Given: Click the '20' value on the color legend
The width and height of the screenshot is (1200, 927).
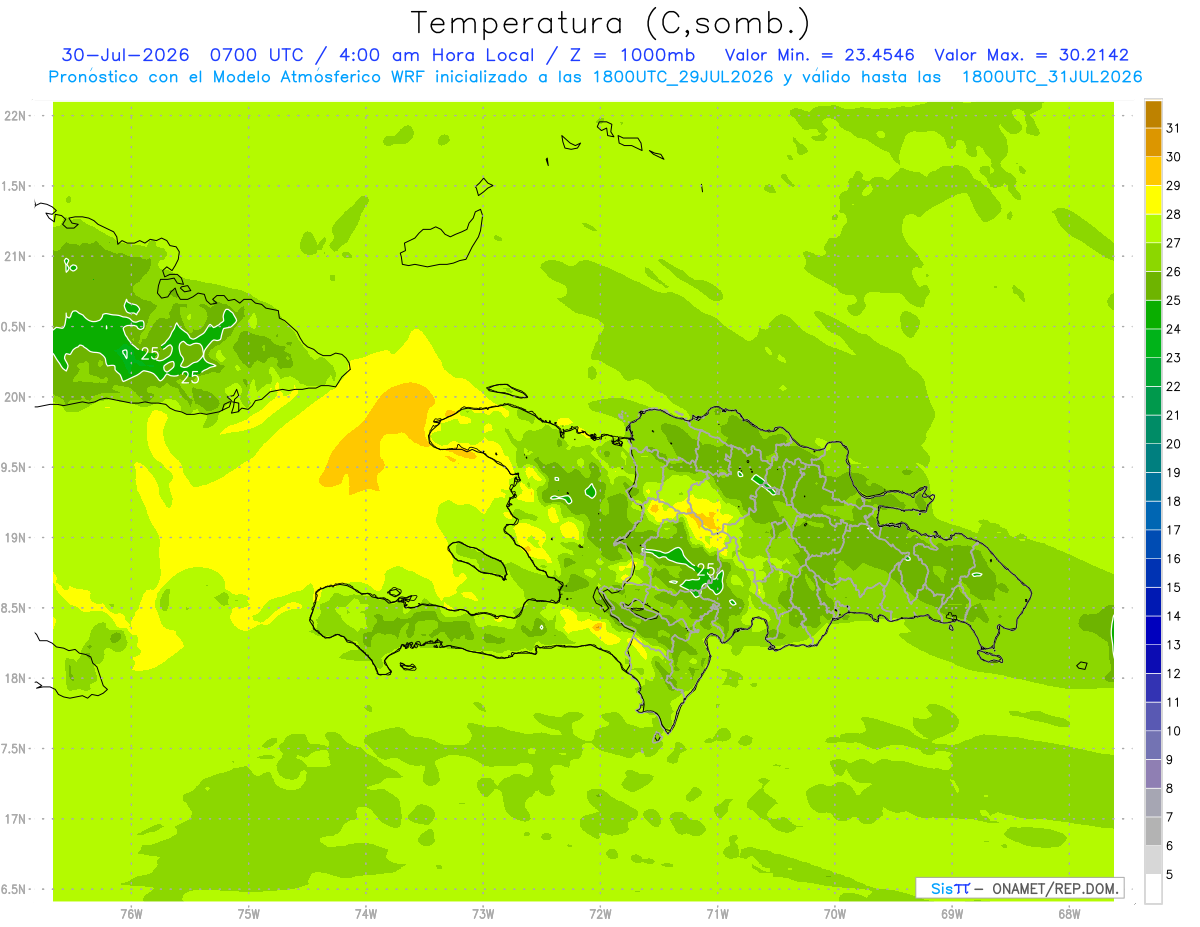Looking at the screenshot, I should 1174,443.
